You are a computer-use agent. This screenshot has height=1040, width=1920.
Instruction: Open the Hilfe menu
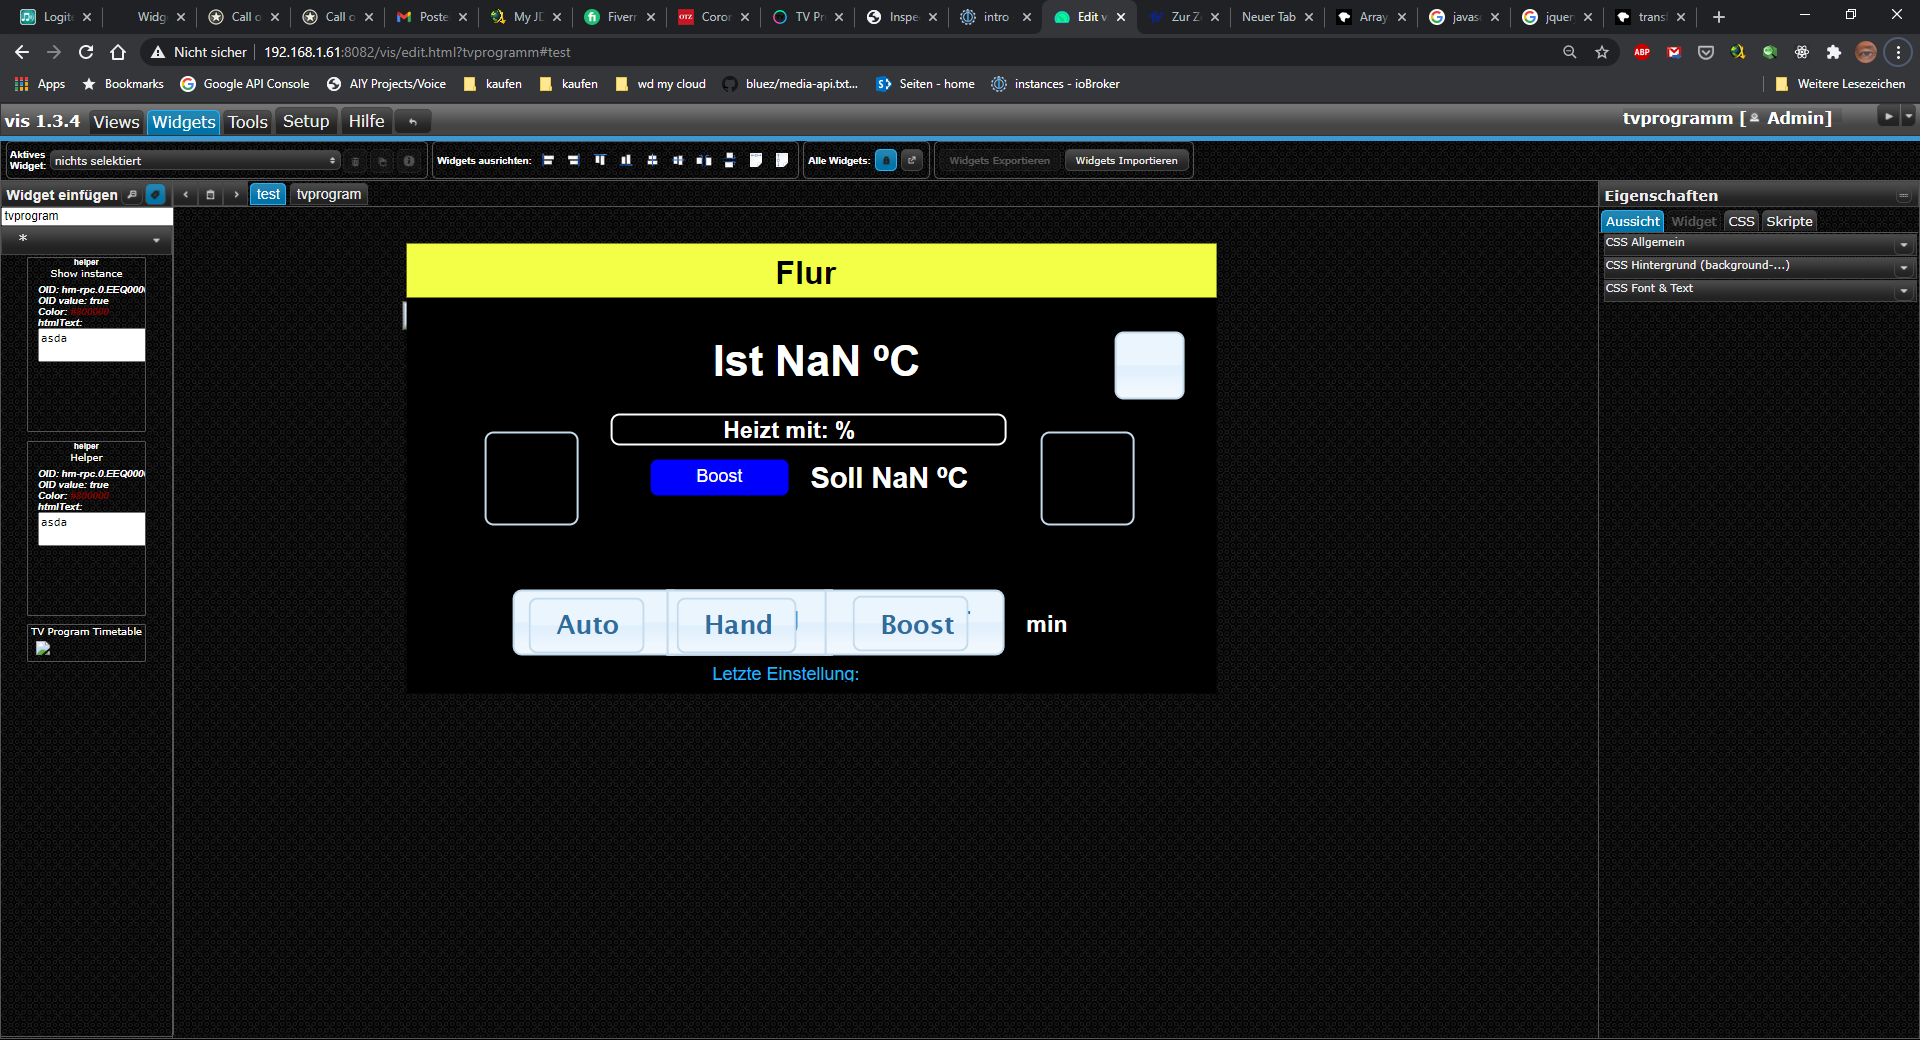366,121
